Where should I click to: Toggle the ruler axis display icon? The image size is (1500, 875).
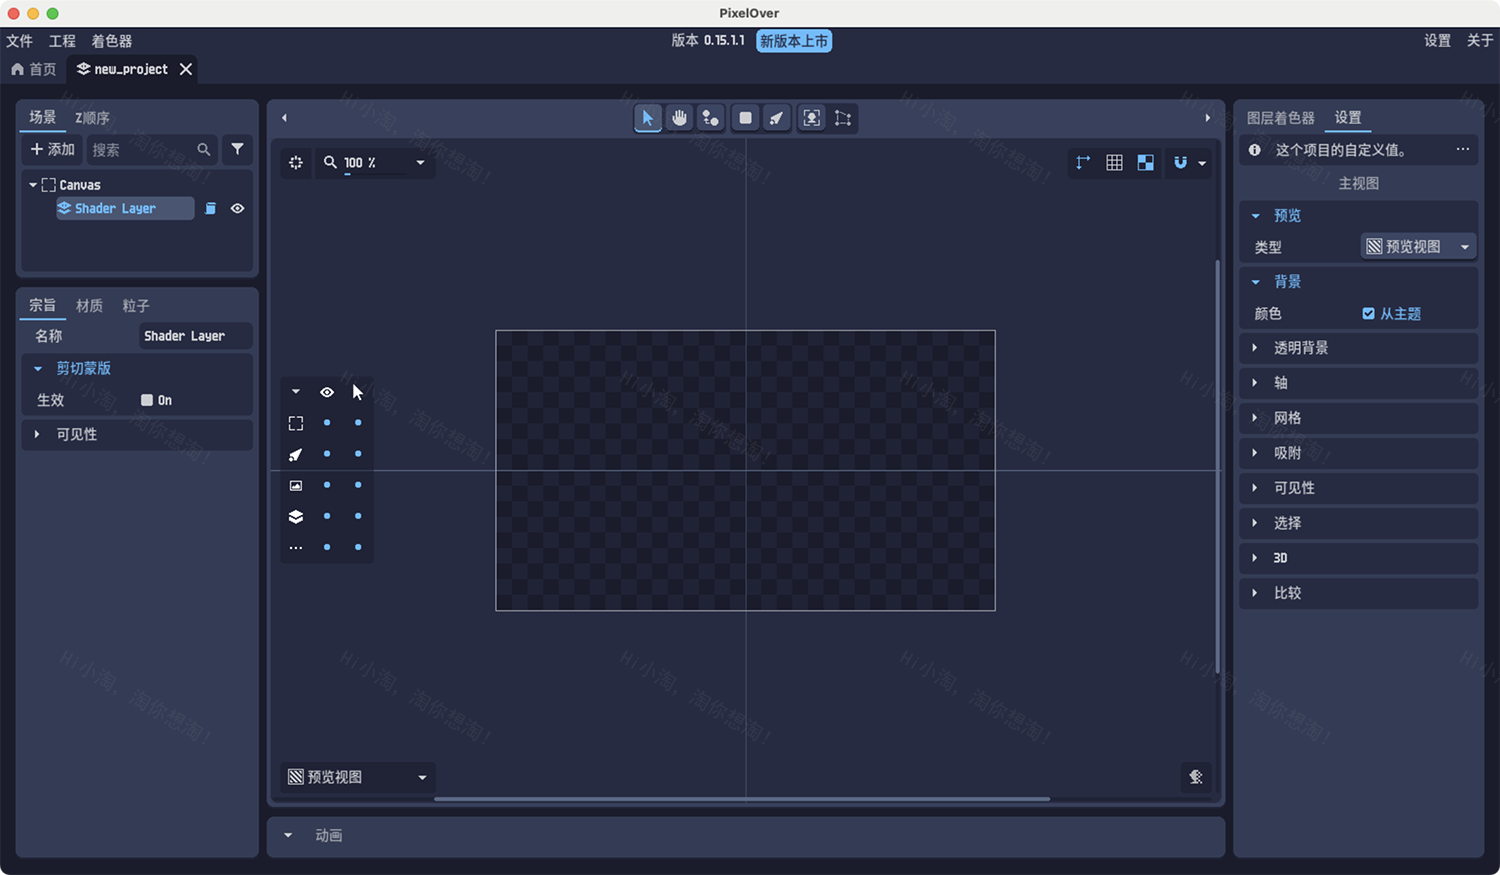pos(1082,162)
